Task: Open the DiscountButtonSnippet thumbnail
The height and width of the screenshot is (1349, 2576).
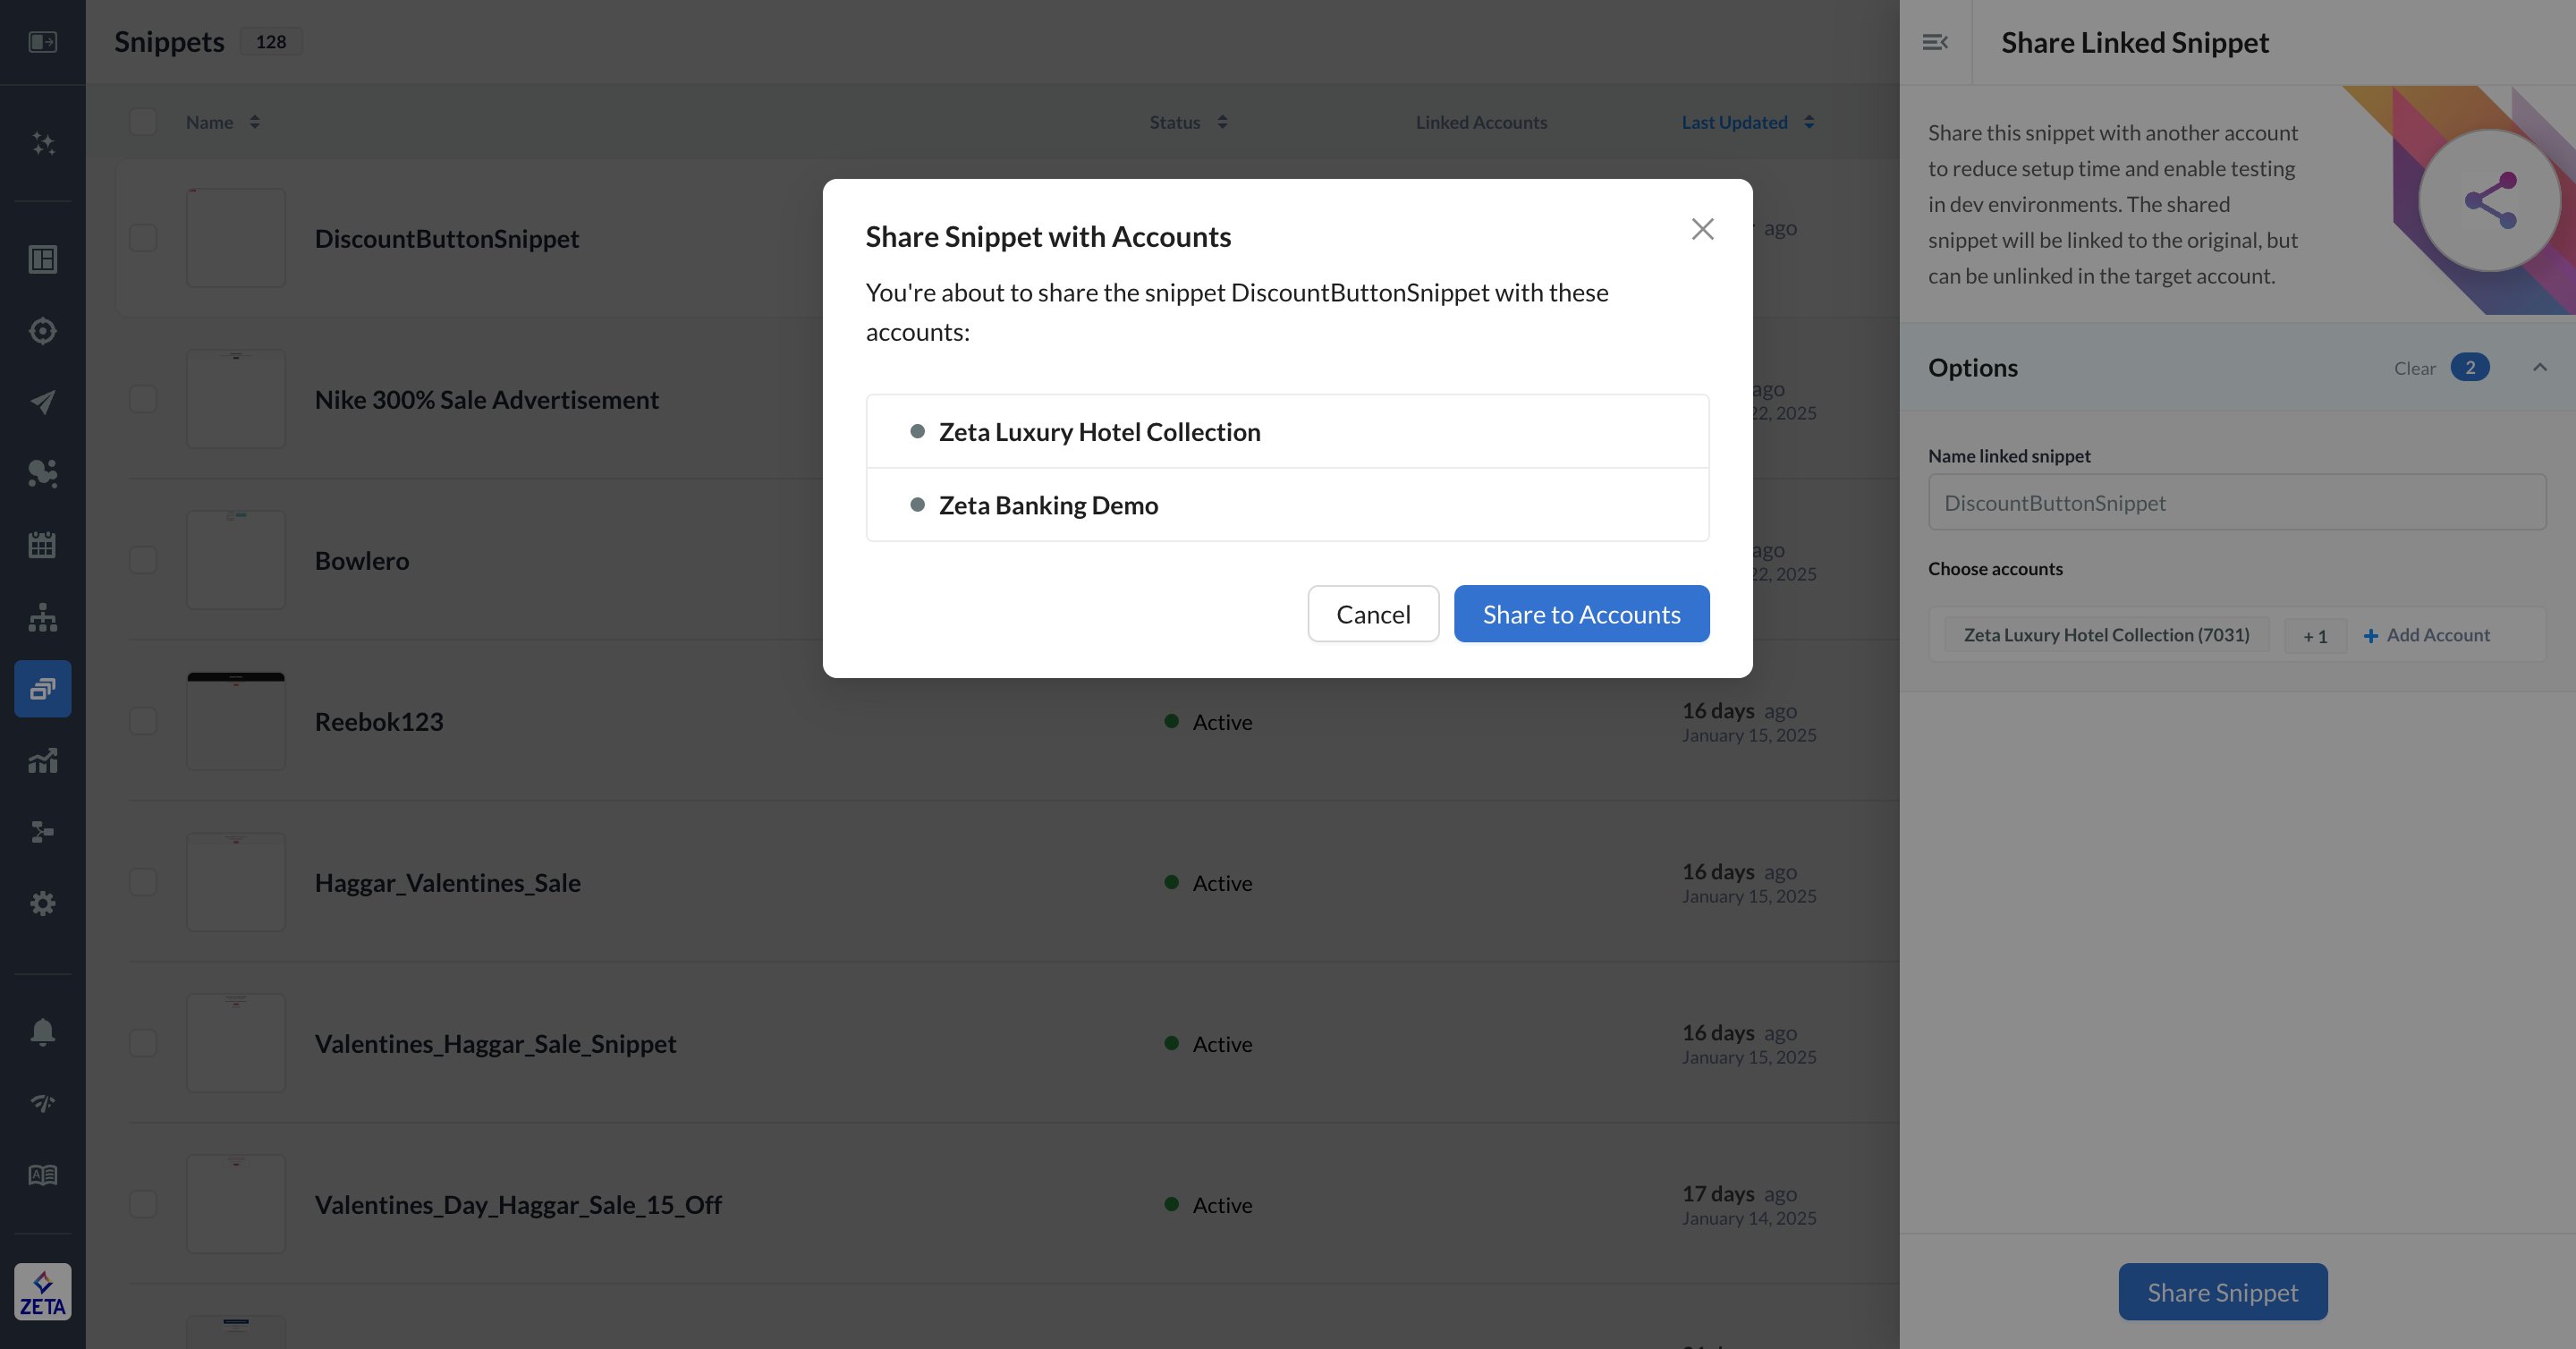Action: point(236,238)
